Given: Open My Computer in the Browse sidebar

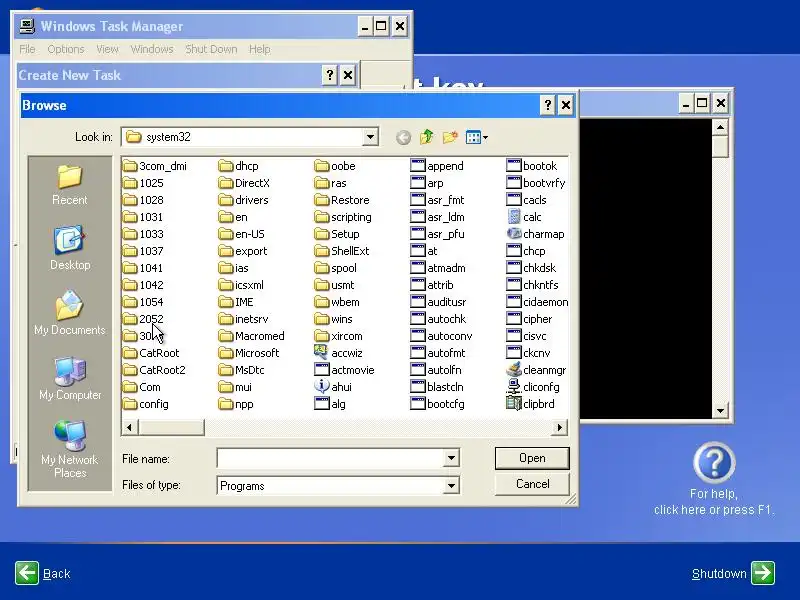Looking at the screenshot, I should click(70, 378).
